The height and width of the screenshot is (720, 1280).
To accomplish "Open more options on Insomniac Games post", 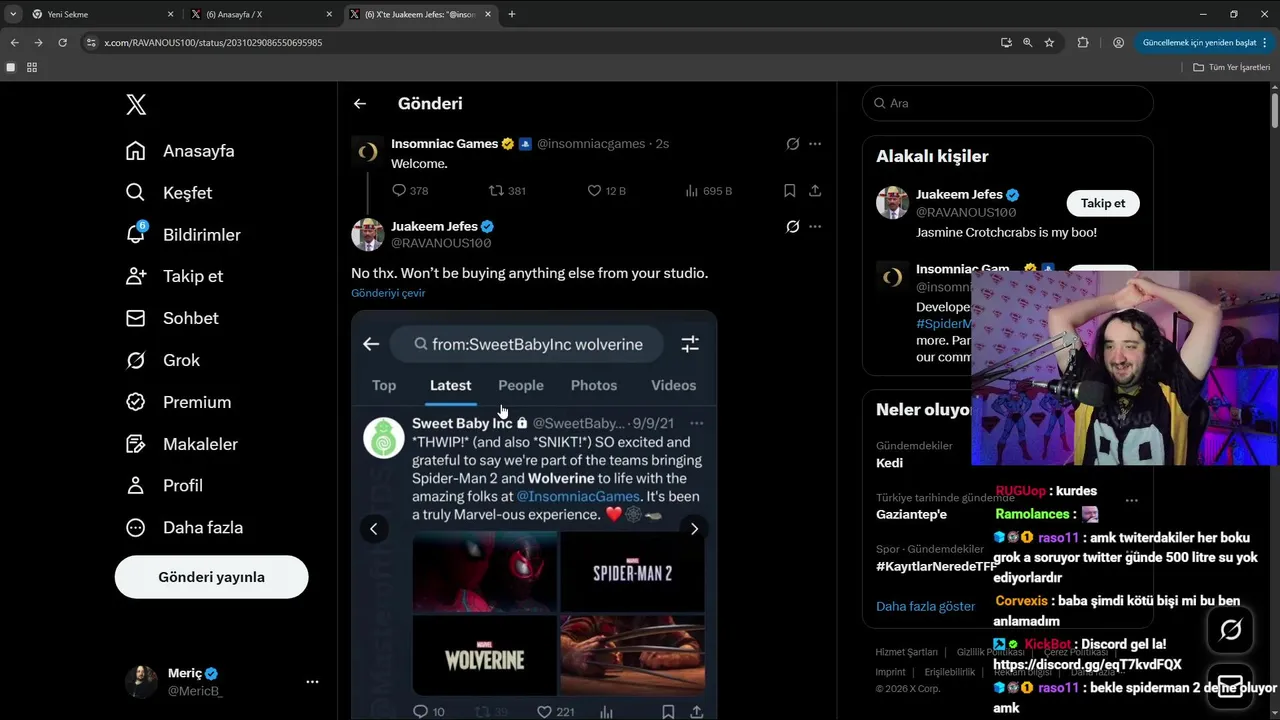I will point(815,144).
